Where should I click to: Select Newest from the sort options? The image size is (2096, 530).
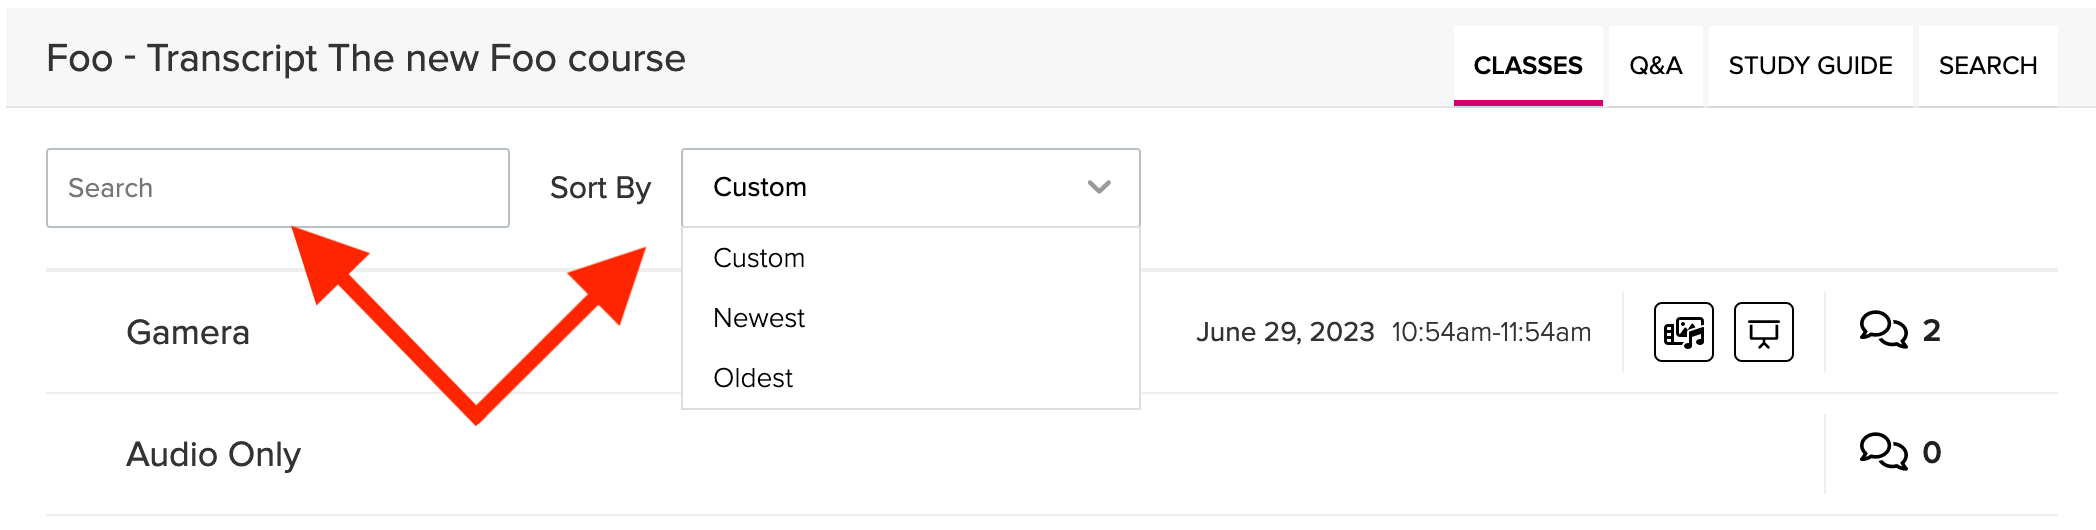759,318
